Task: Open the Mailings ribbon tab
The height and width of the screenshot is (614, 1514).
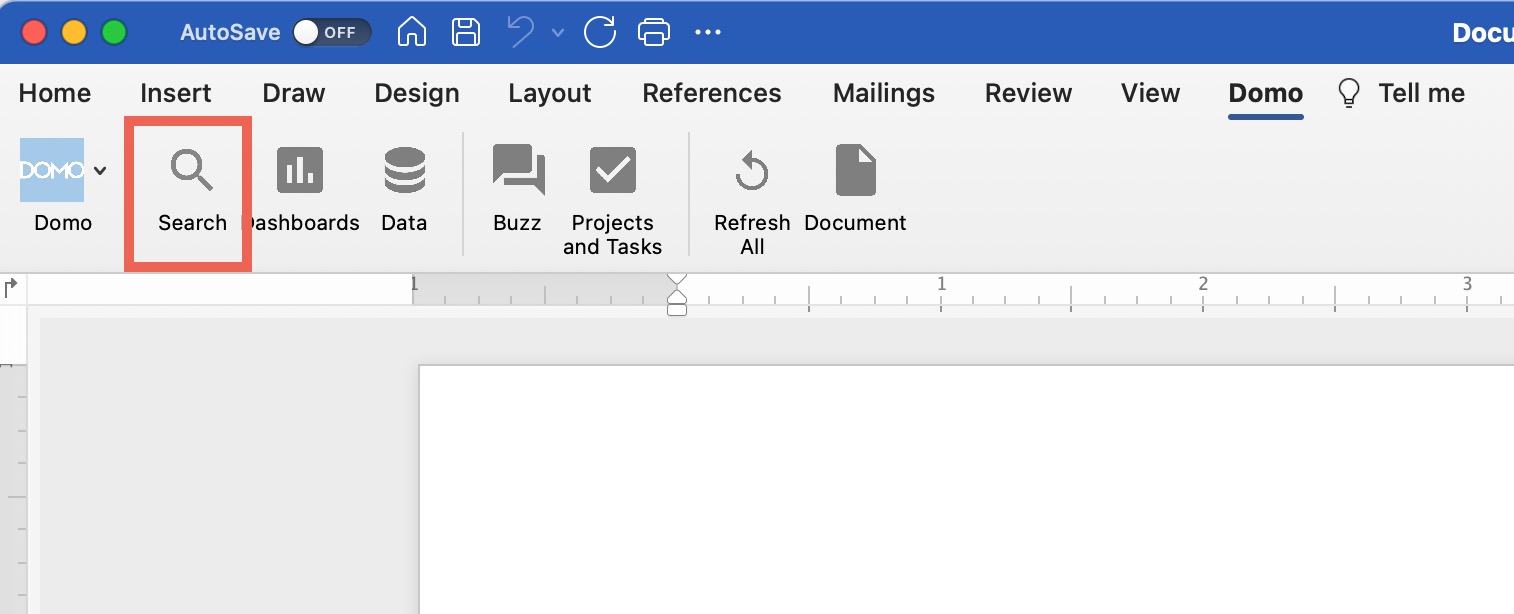Action: pos(883,93)
